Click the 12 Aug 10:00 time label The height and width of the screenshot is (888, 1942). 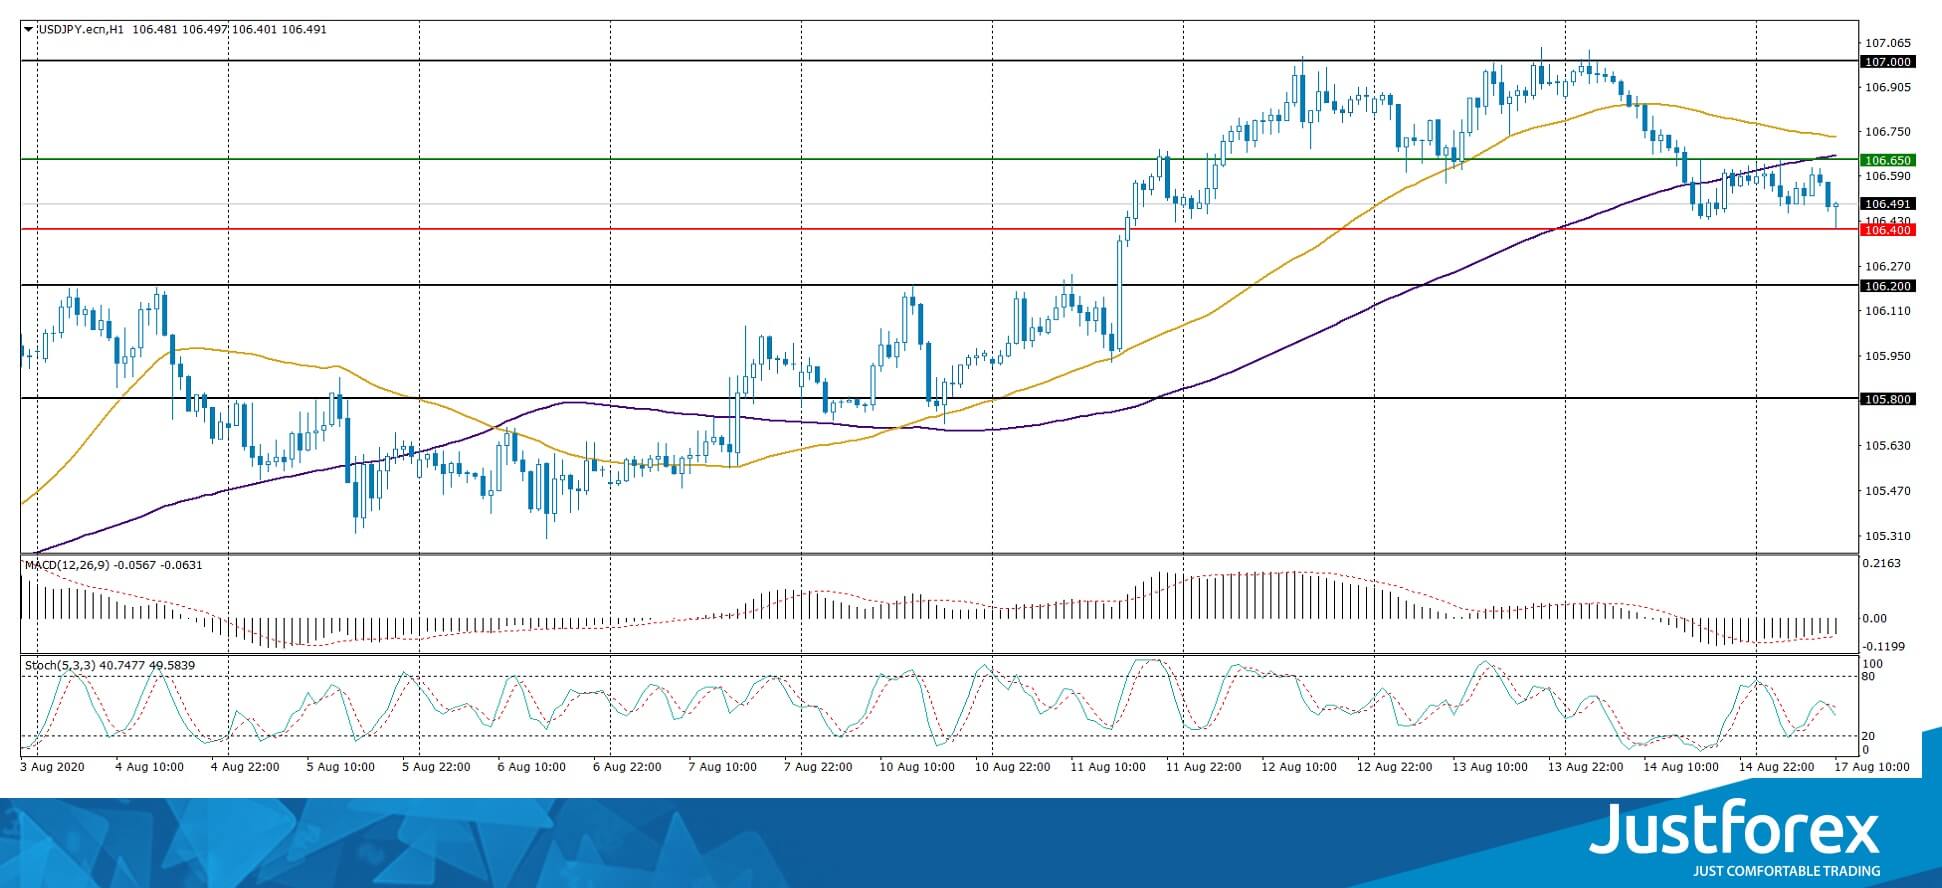pyautogui.click(x=1299, y=767)
